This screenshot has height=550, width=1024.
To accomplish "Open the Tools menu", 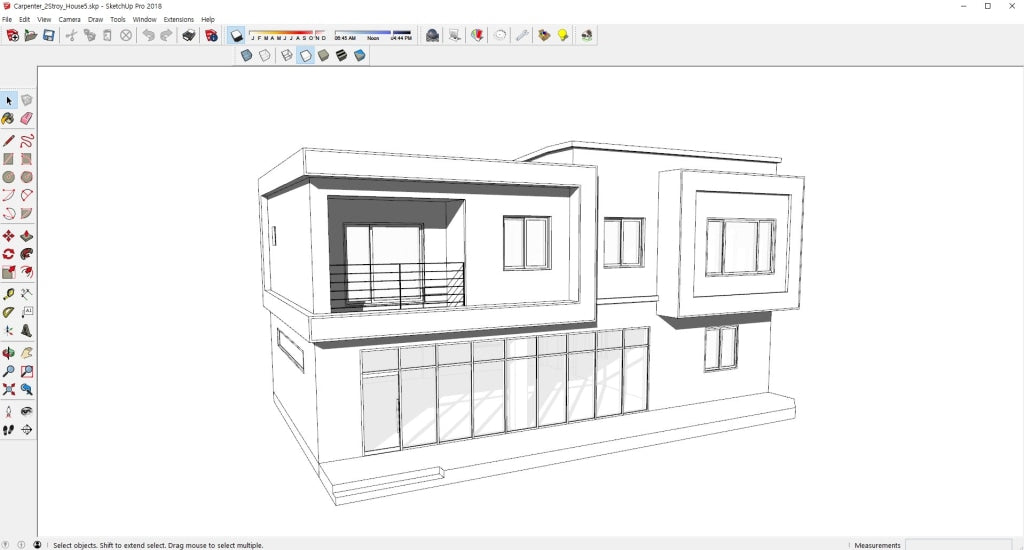I will tap(118, 20).
